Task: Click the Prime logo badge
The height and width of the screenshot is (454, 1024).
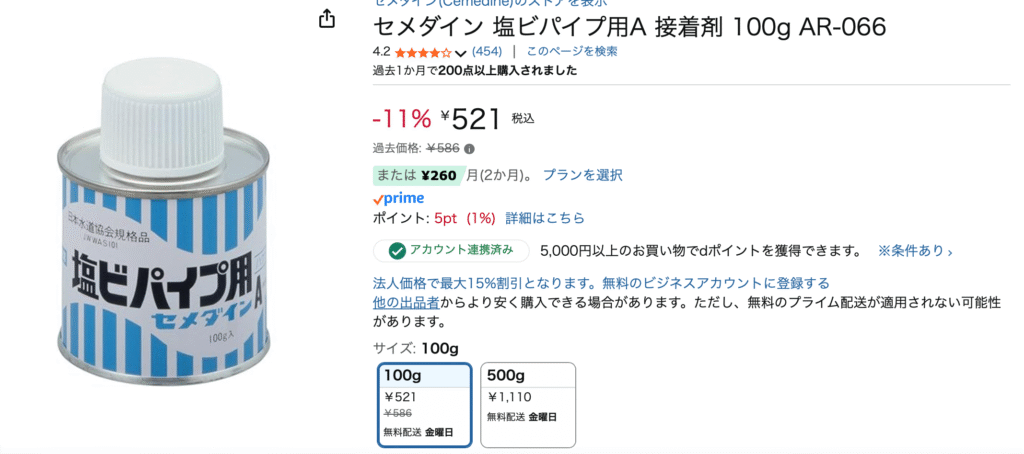Action: point(398,198)
